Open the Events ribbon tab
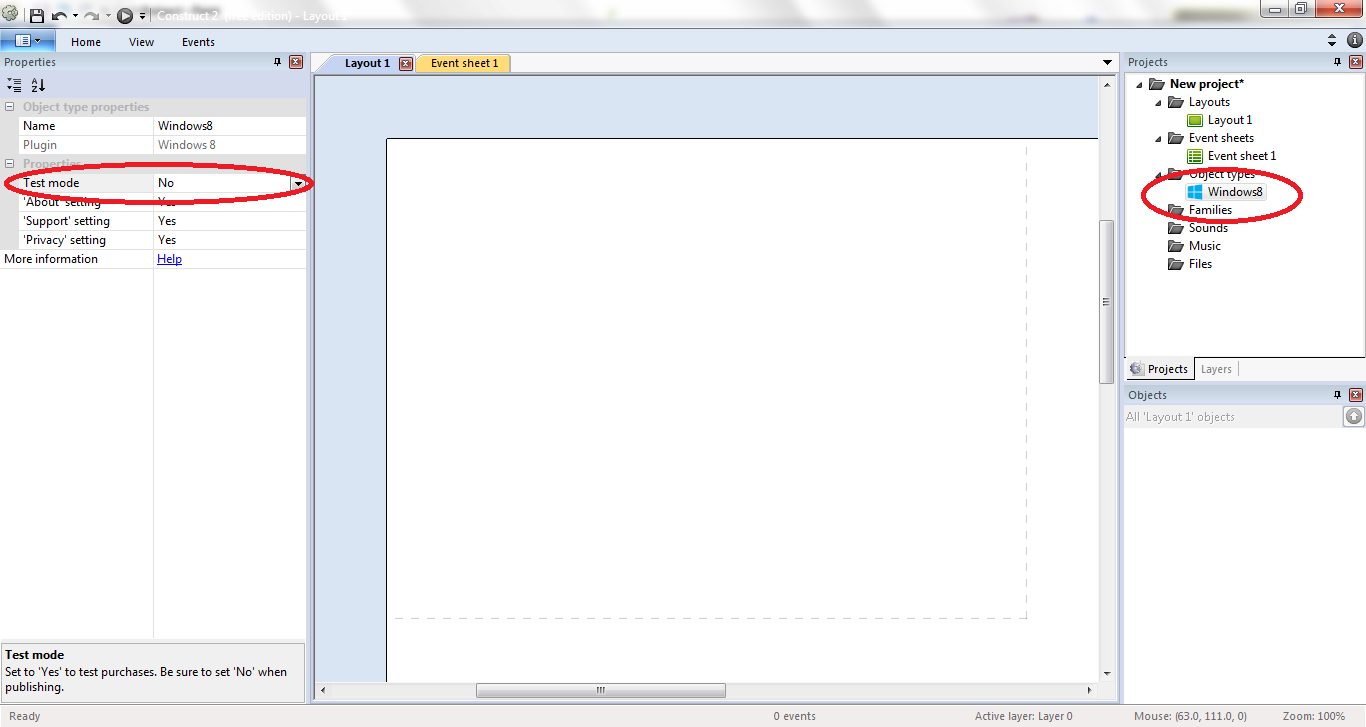 click(198, 42)
